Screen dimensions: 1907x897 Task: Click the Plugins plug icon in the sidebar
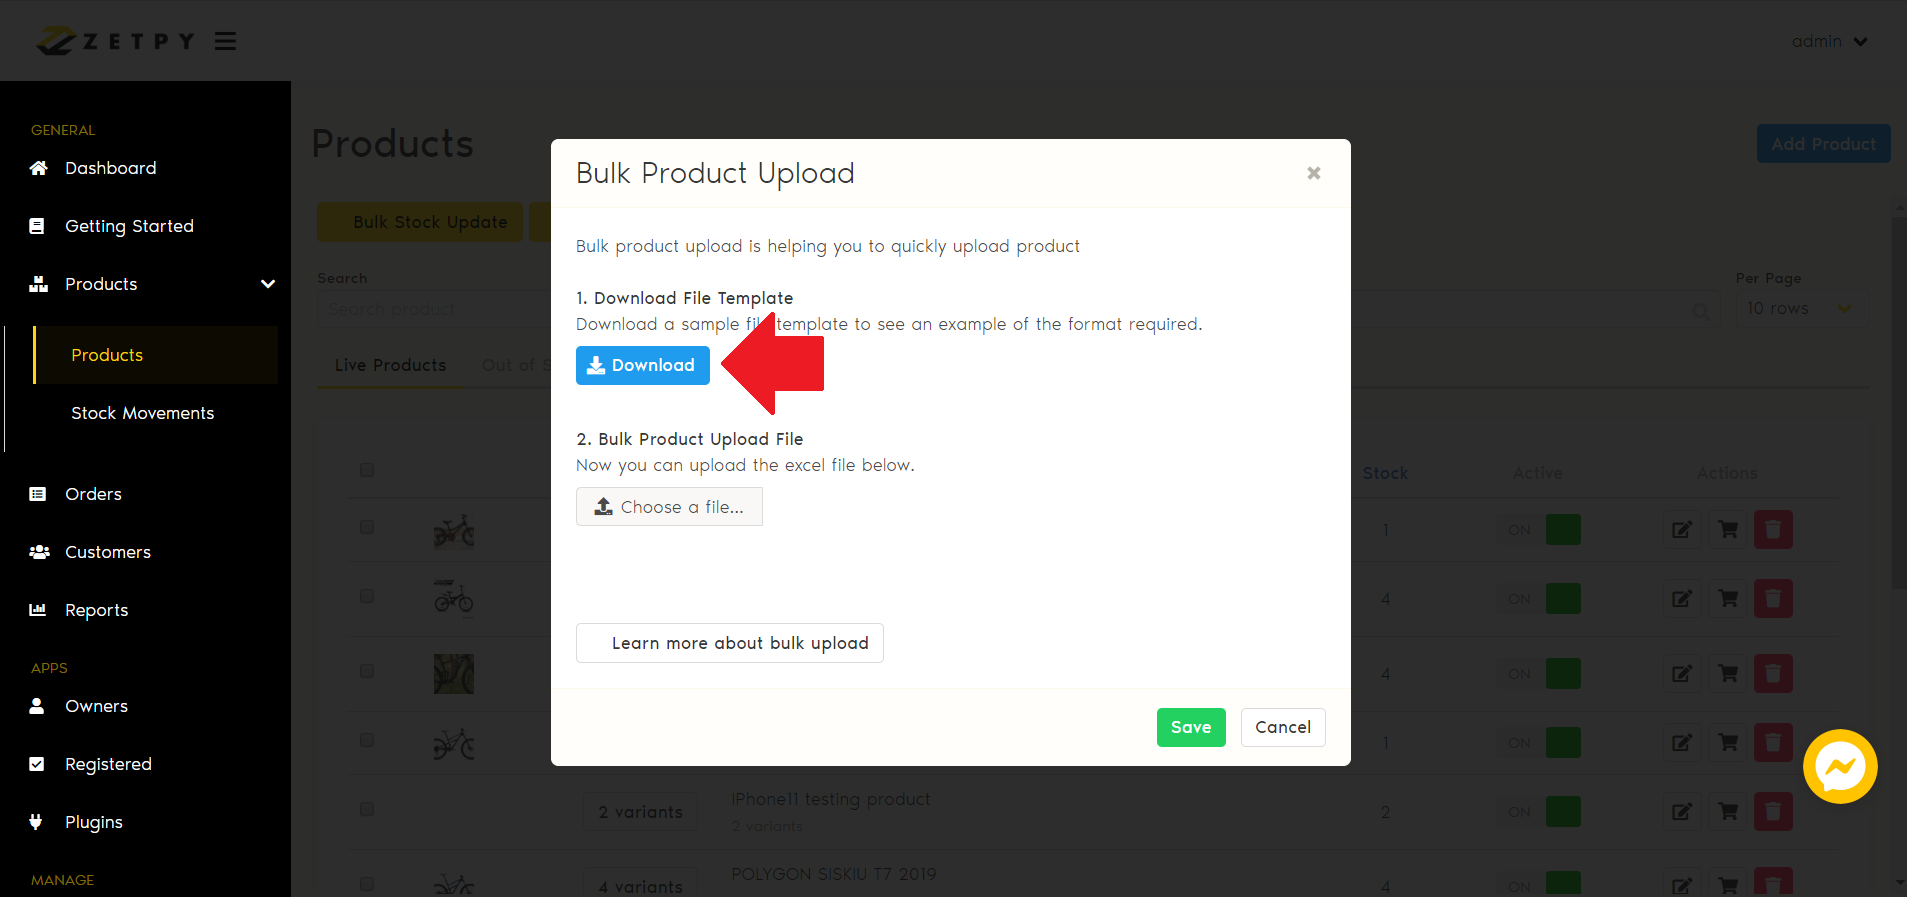coord(37,822)
